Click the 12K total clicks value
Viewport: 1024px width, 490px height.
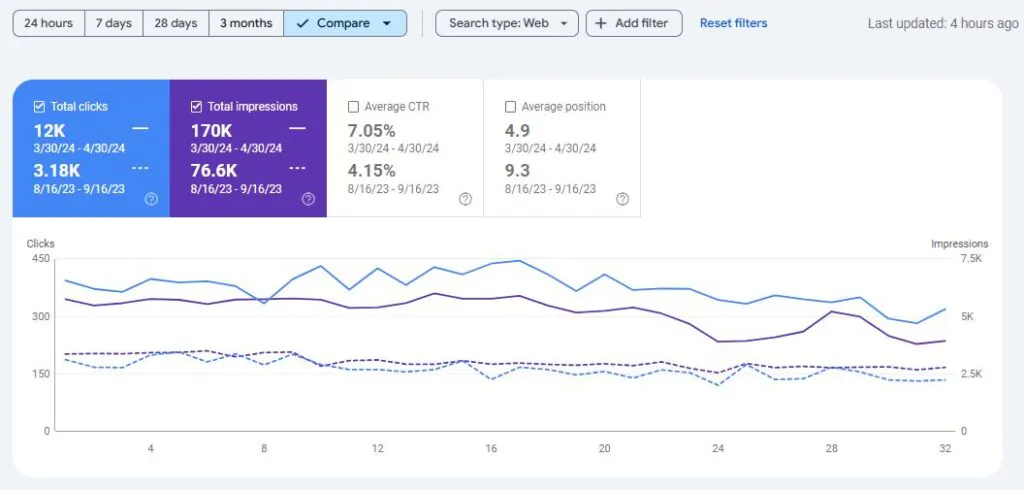pos(50,131)
